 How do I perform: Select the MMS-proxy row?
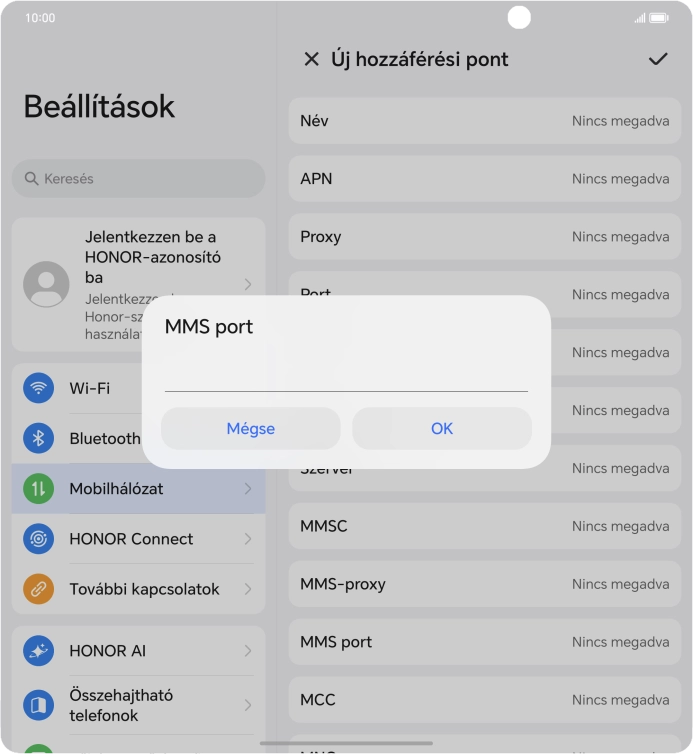[x=485, y=584]
